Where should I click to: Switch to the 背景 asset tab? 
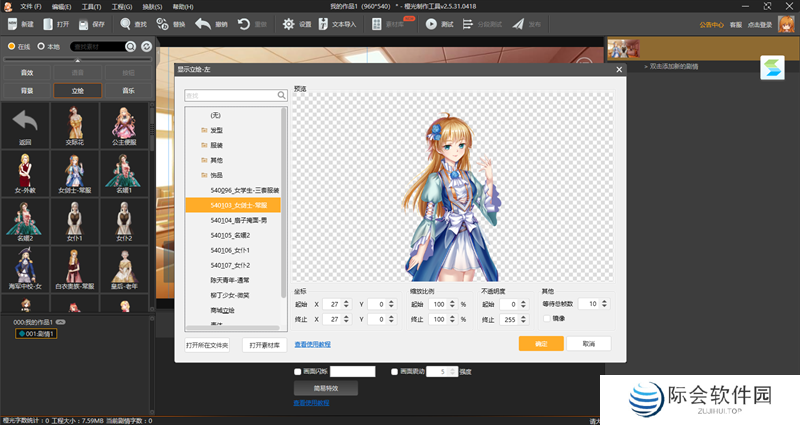(27, 91)
